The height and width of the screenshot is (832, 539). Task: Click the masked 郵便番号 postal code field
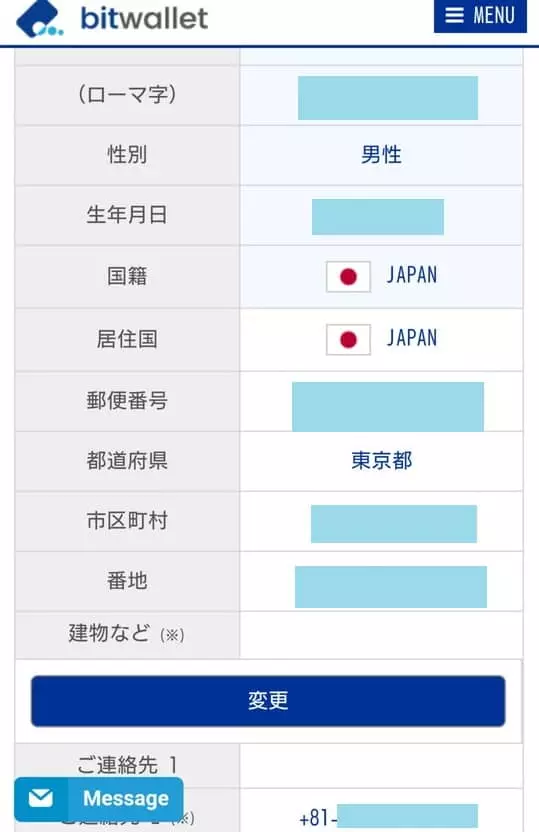coord(388,406)
